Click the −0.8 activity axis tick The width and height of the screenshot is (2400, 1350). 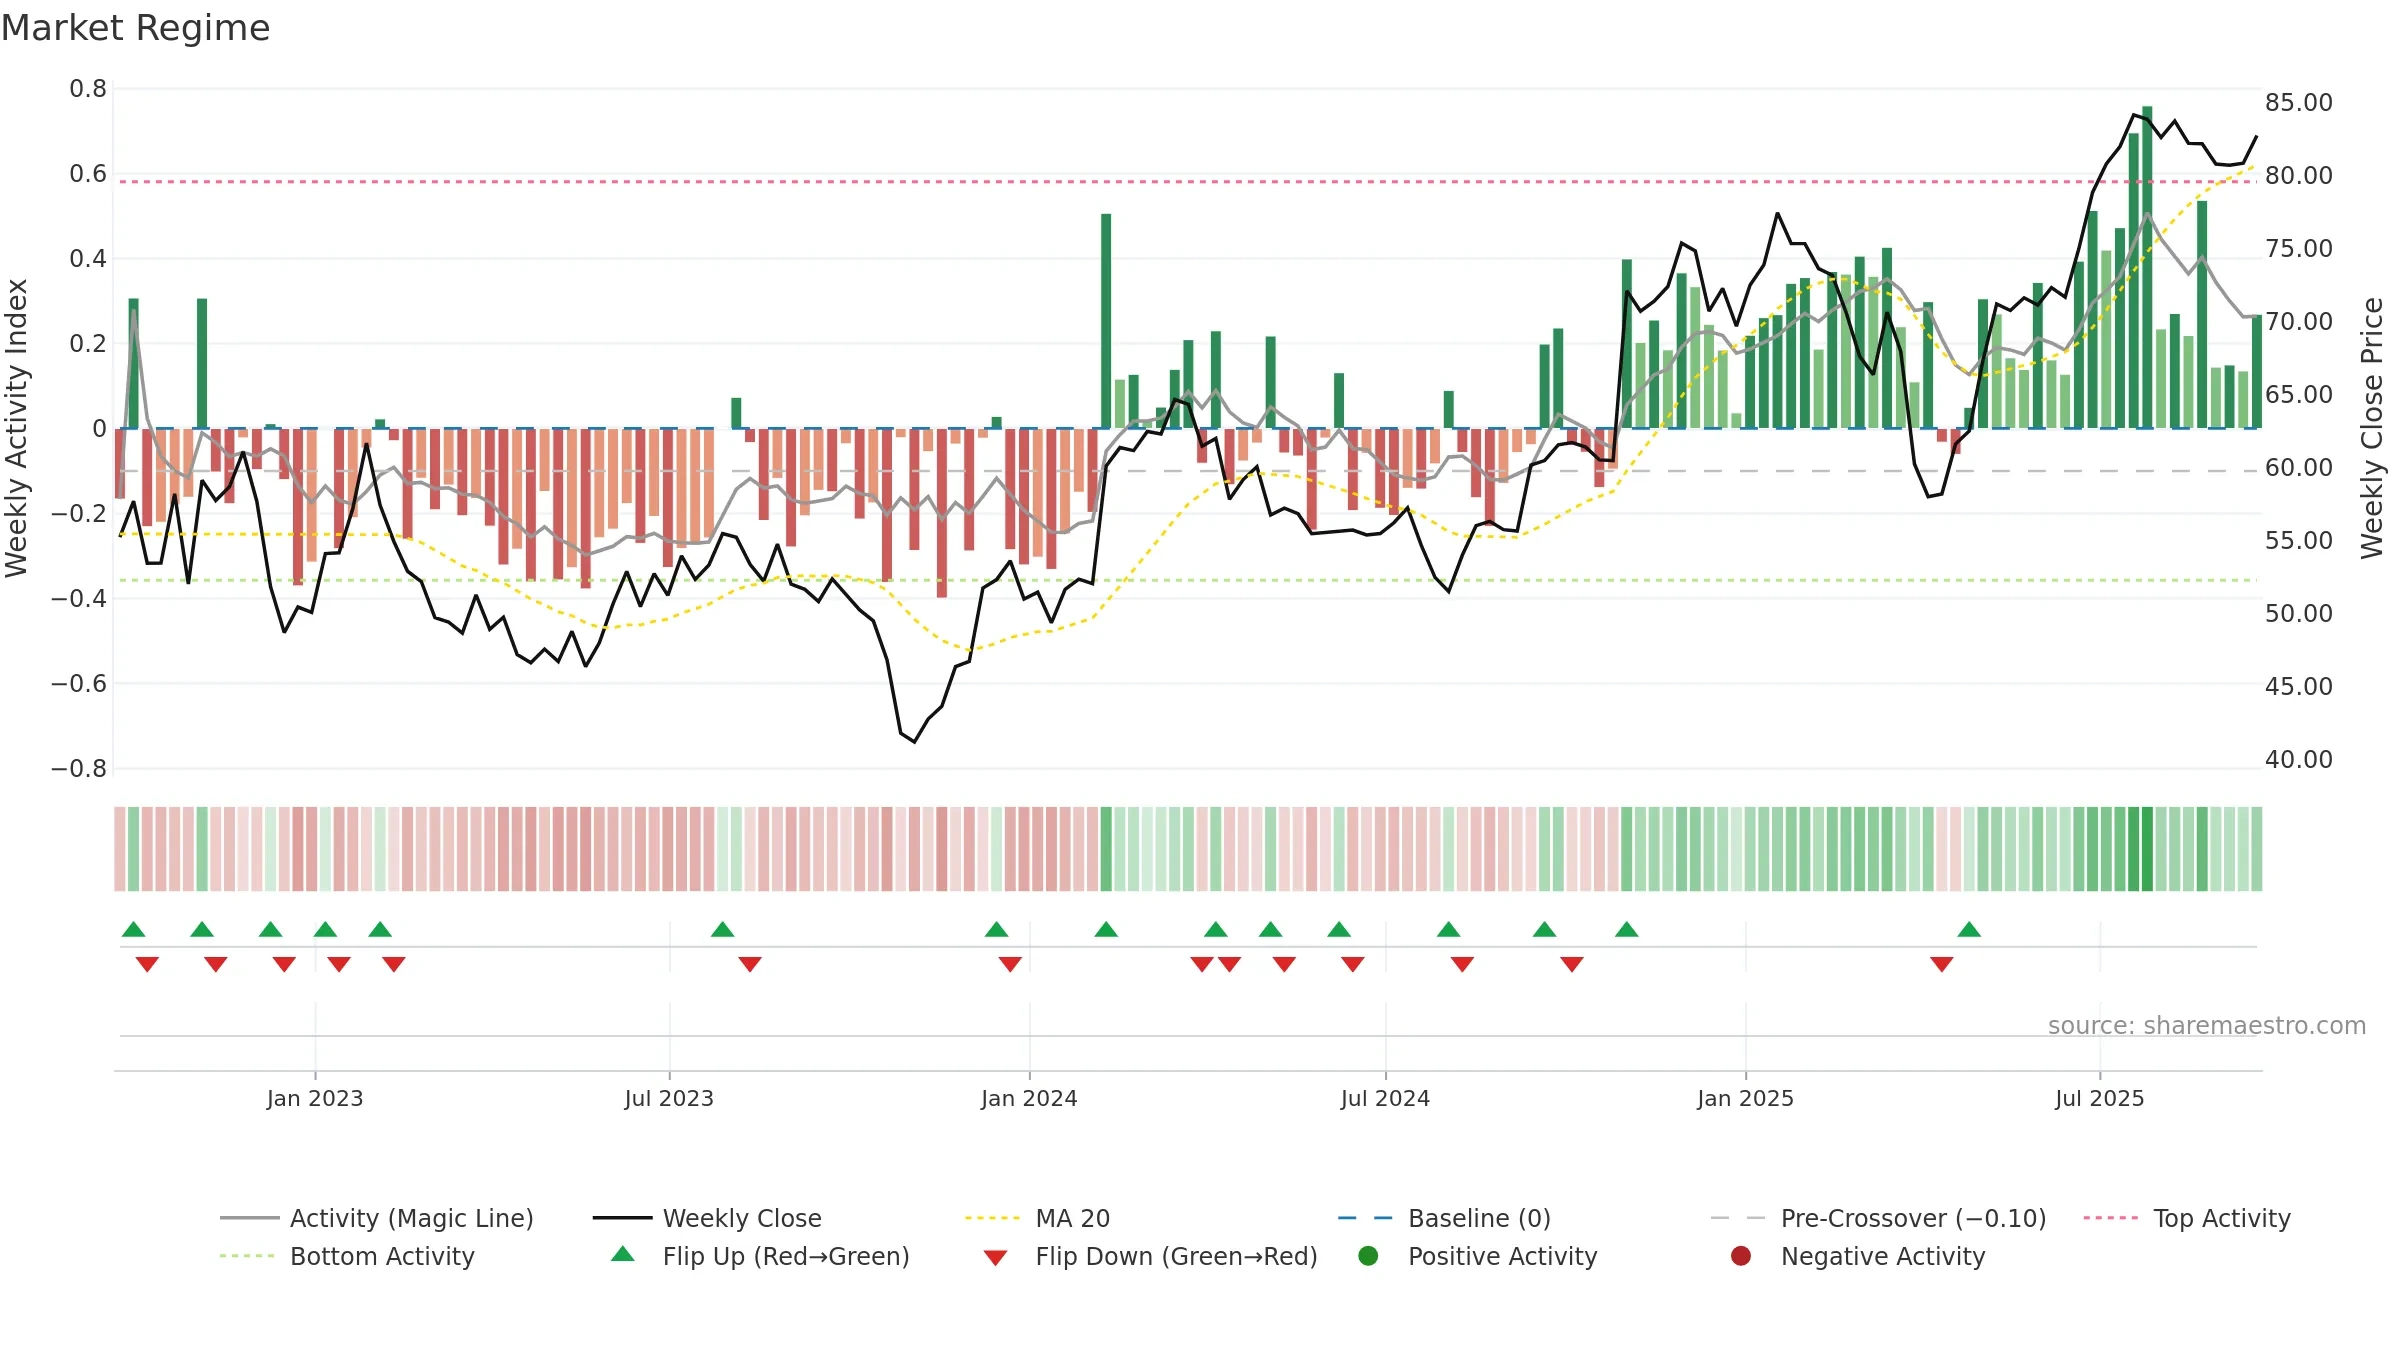click(x=79, y=769)
